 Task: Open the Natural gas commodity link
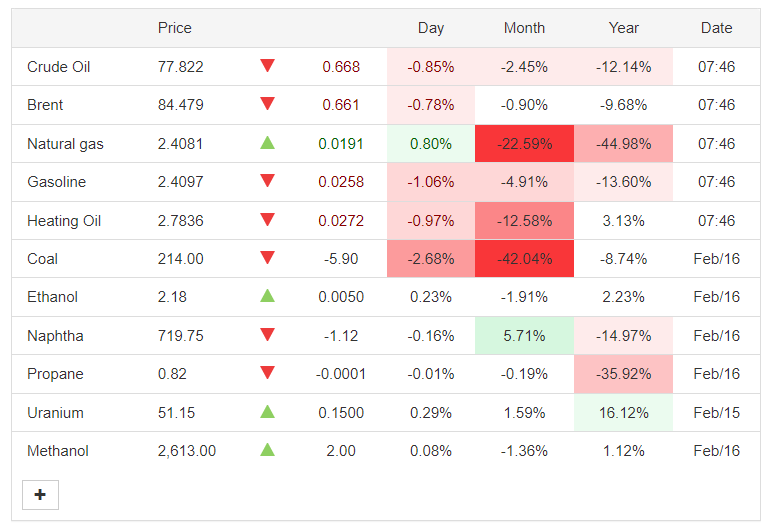coord(65,144)
